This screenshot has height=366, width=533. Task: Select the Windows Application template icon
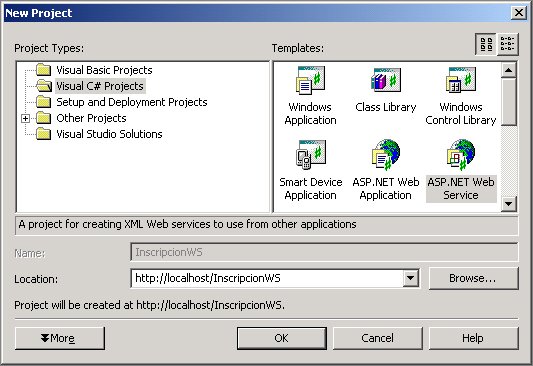[x=310, y=80]
